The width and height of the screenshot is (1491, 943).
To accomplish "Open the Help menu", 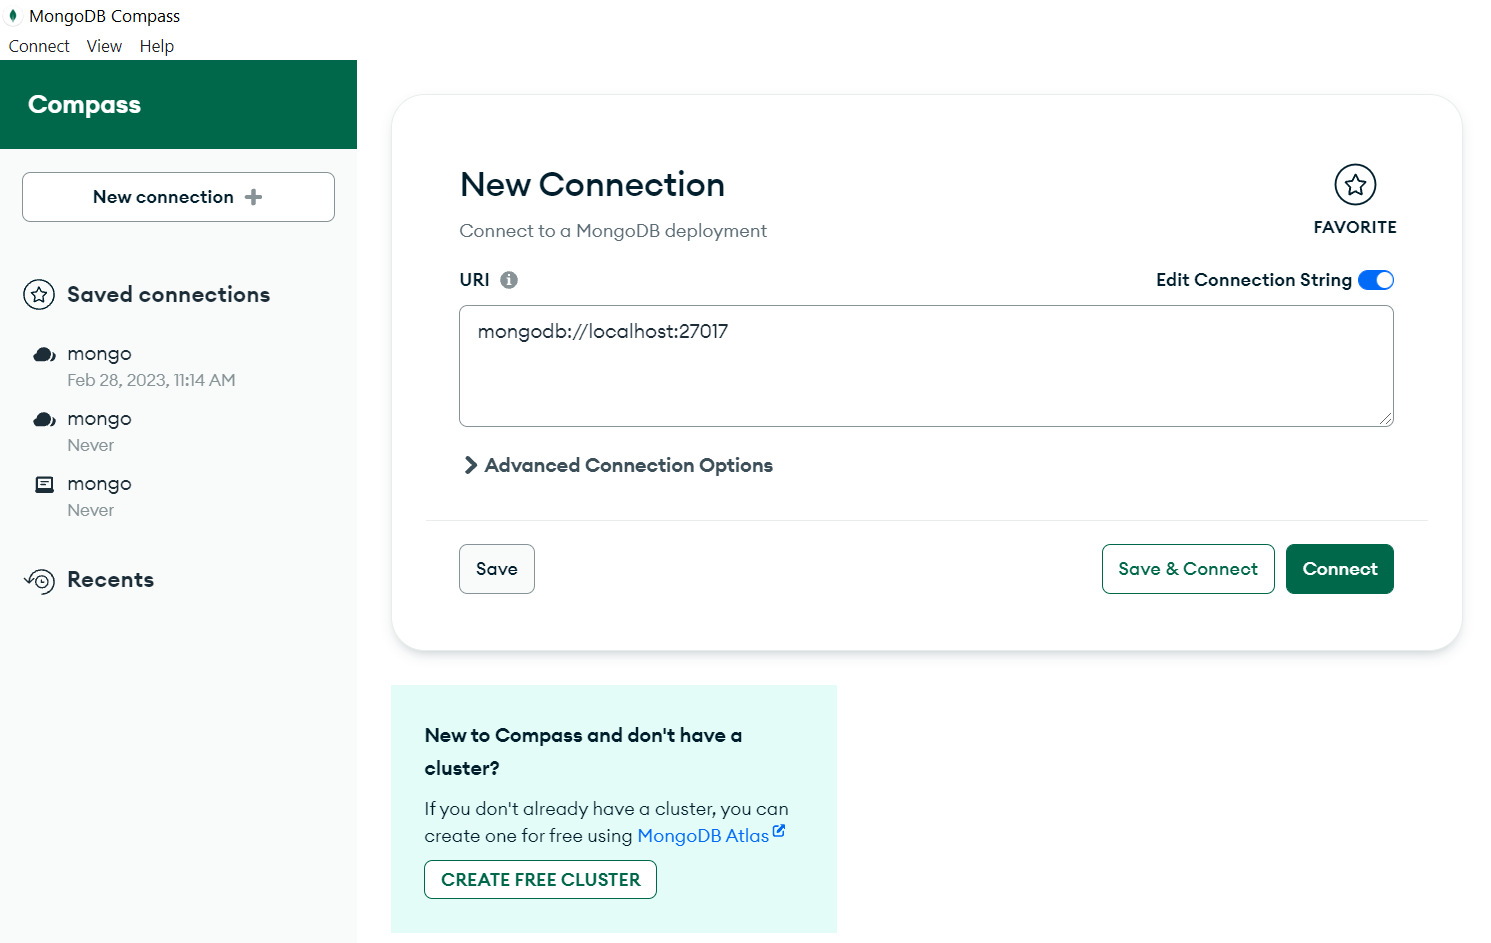I will (x=157, y=46).
